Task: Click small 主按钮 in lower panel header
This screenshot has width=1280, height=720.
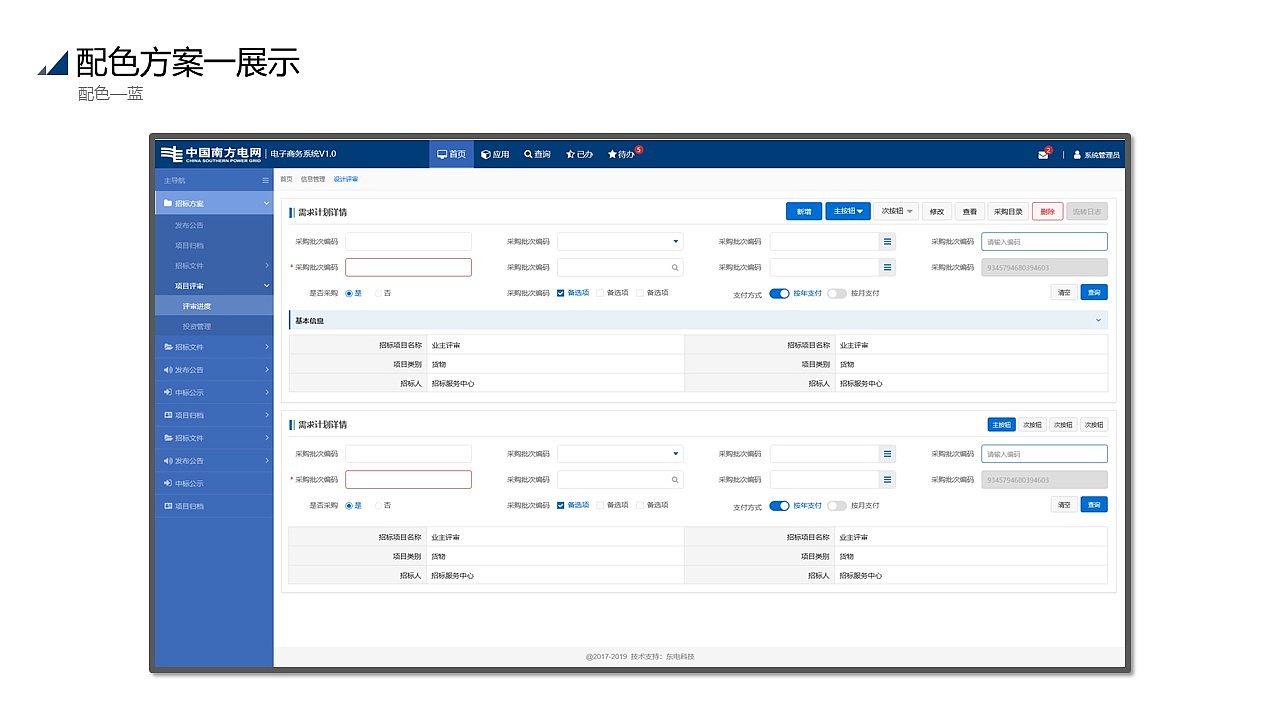Action: pyautogui.click(x=1002, y=424)
